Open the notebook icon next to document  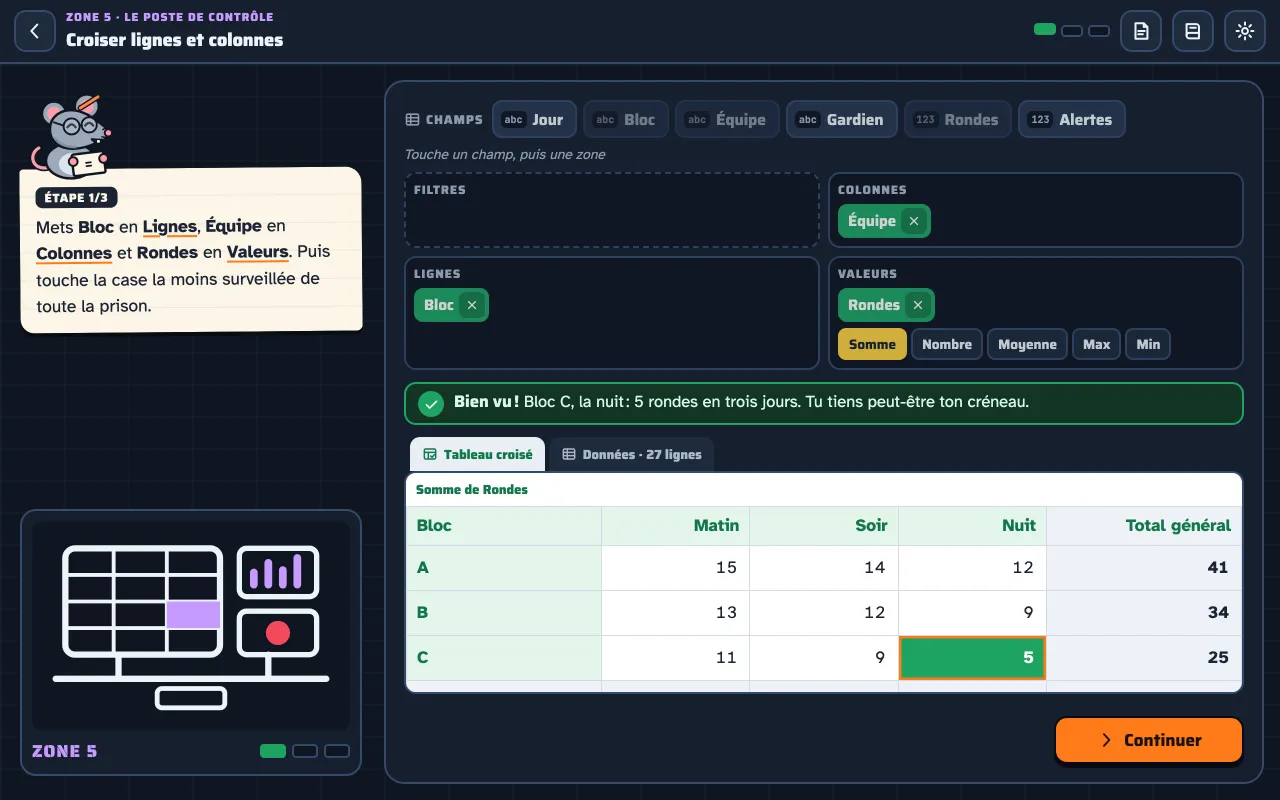coord(1193,31)
